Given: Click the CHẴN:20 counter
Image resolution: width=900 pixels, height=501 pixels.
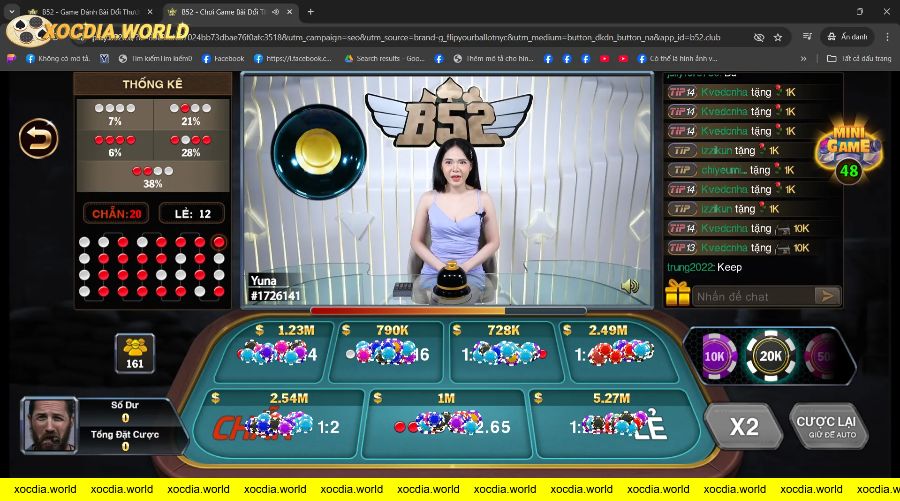Looking at the screenshot, I should point(117,213).
